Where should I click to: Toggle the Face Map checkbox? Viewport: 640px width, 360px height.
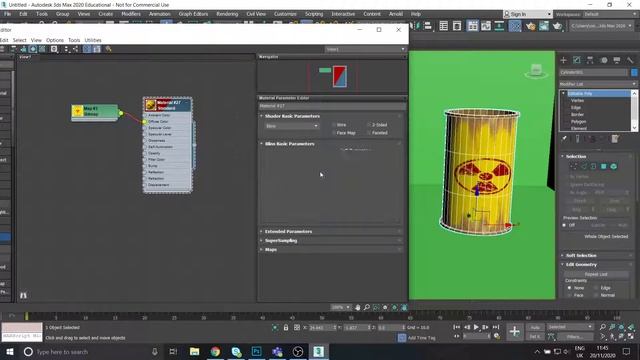coord(334,133)
